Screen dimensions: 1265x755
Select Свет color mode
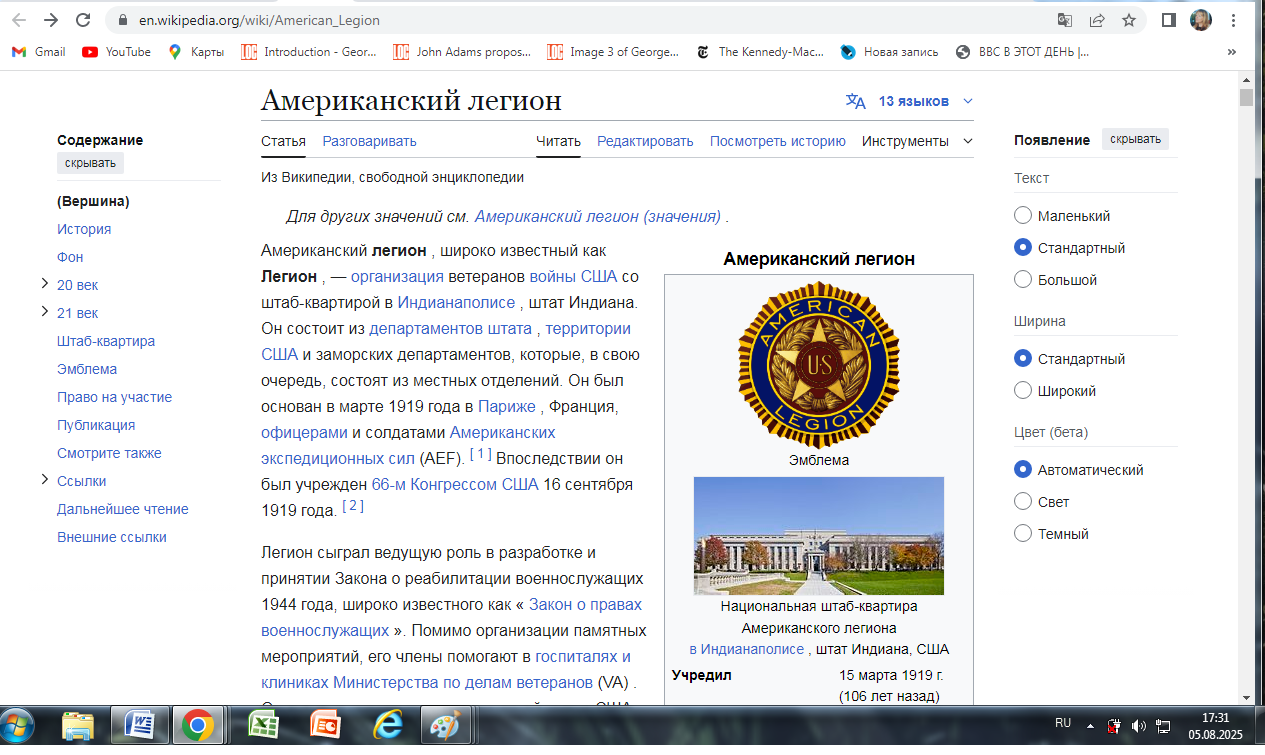pos(1022,502)
